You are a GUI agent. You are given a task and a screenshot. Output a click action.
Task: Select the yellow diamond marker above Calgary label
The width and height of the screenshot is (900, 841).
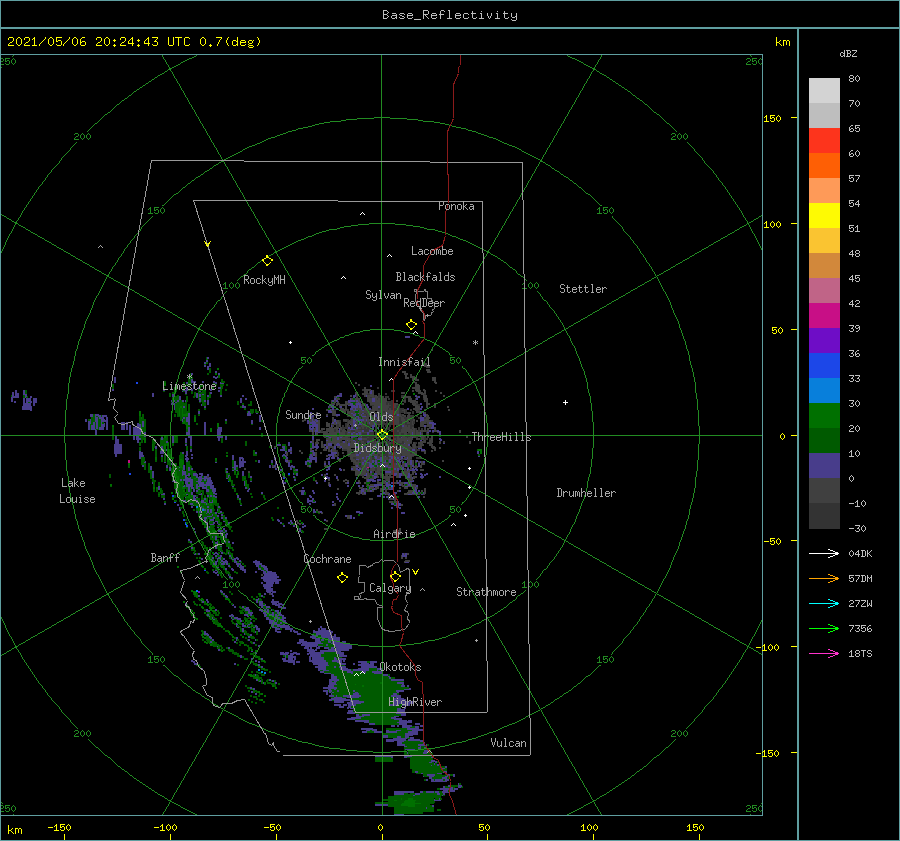point(395,576)
